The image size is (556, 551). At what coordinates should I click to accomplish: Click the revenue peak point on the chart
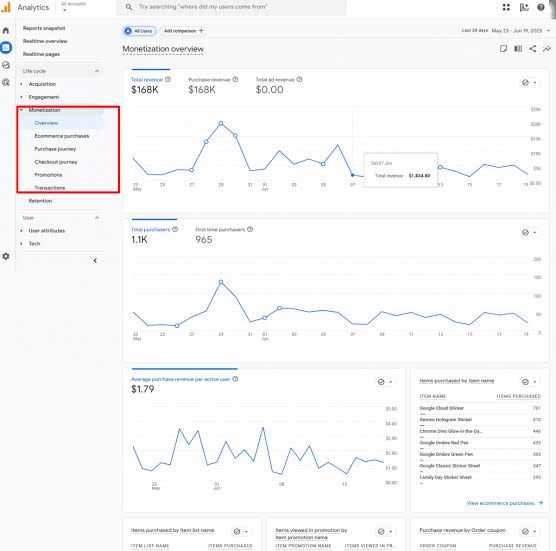(x=221, y=123)
